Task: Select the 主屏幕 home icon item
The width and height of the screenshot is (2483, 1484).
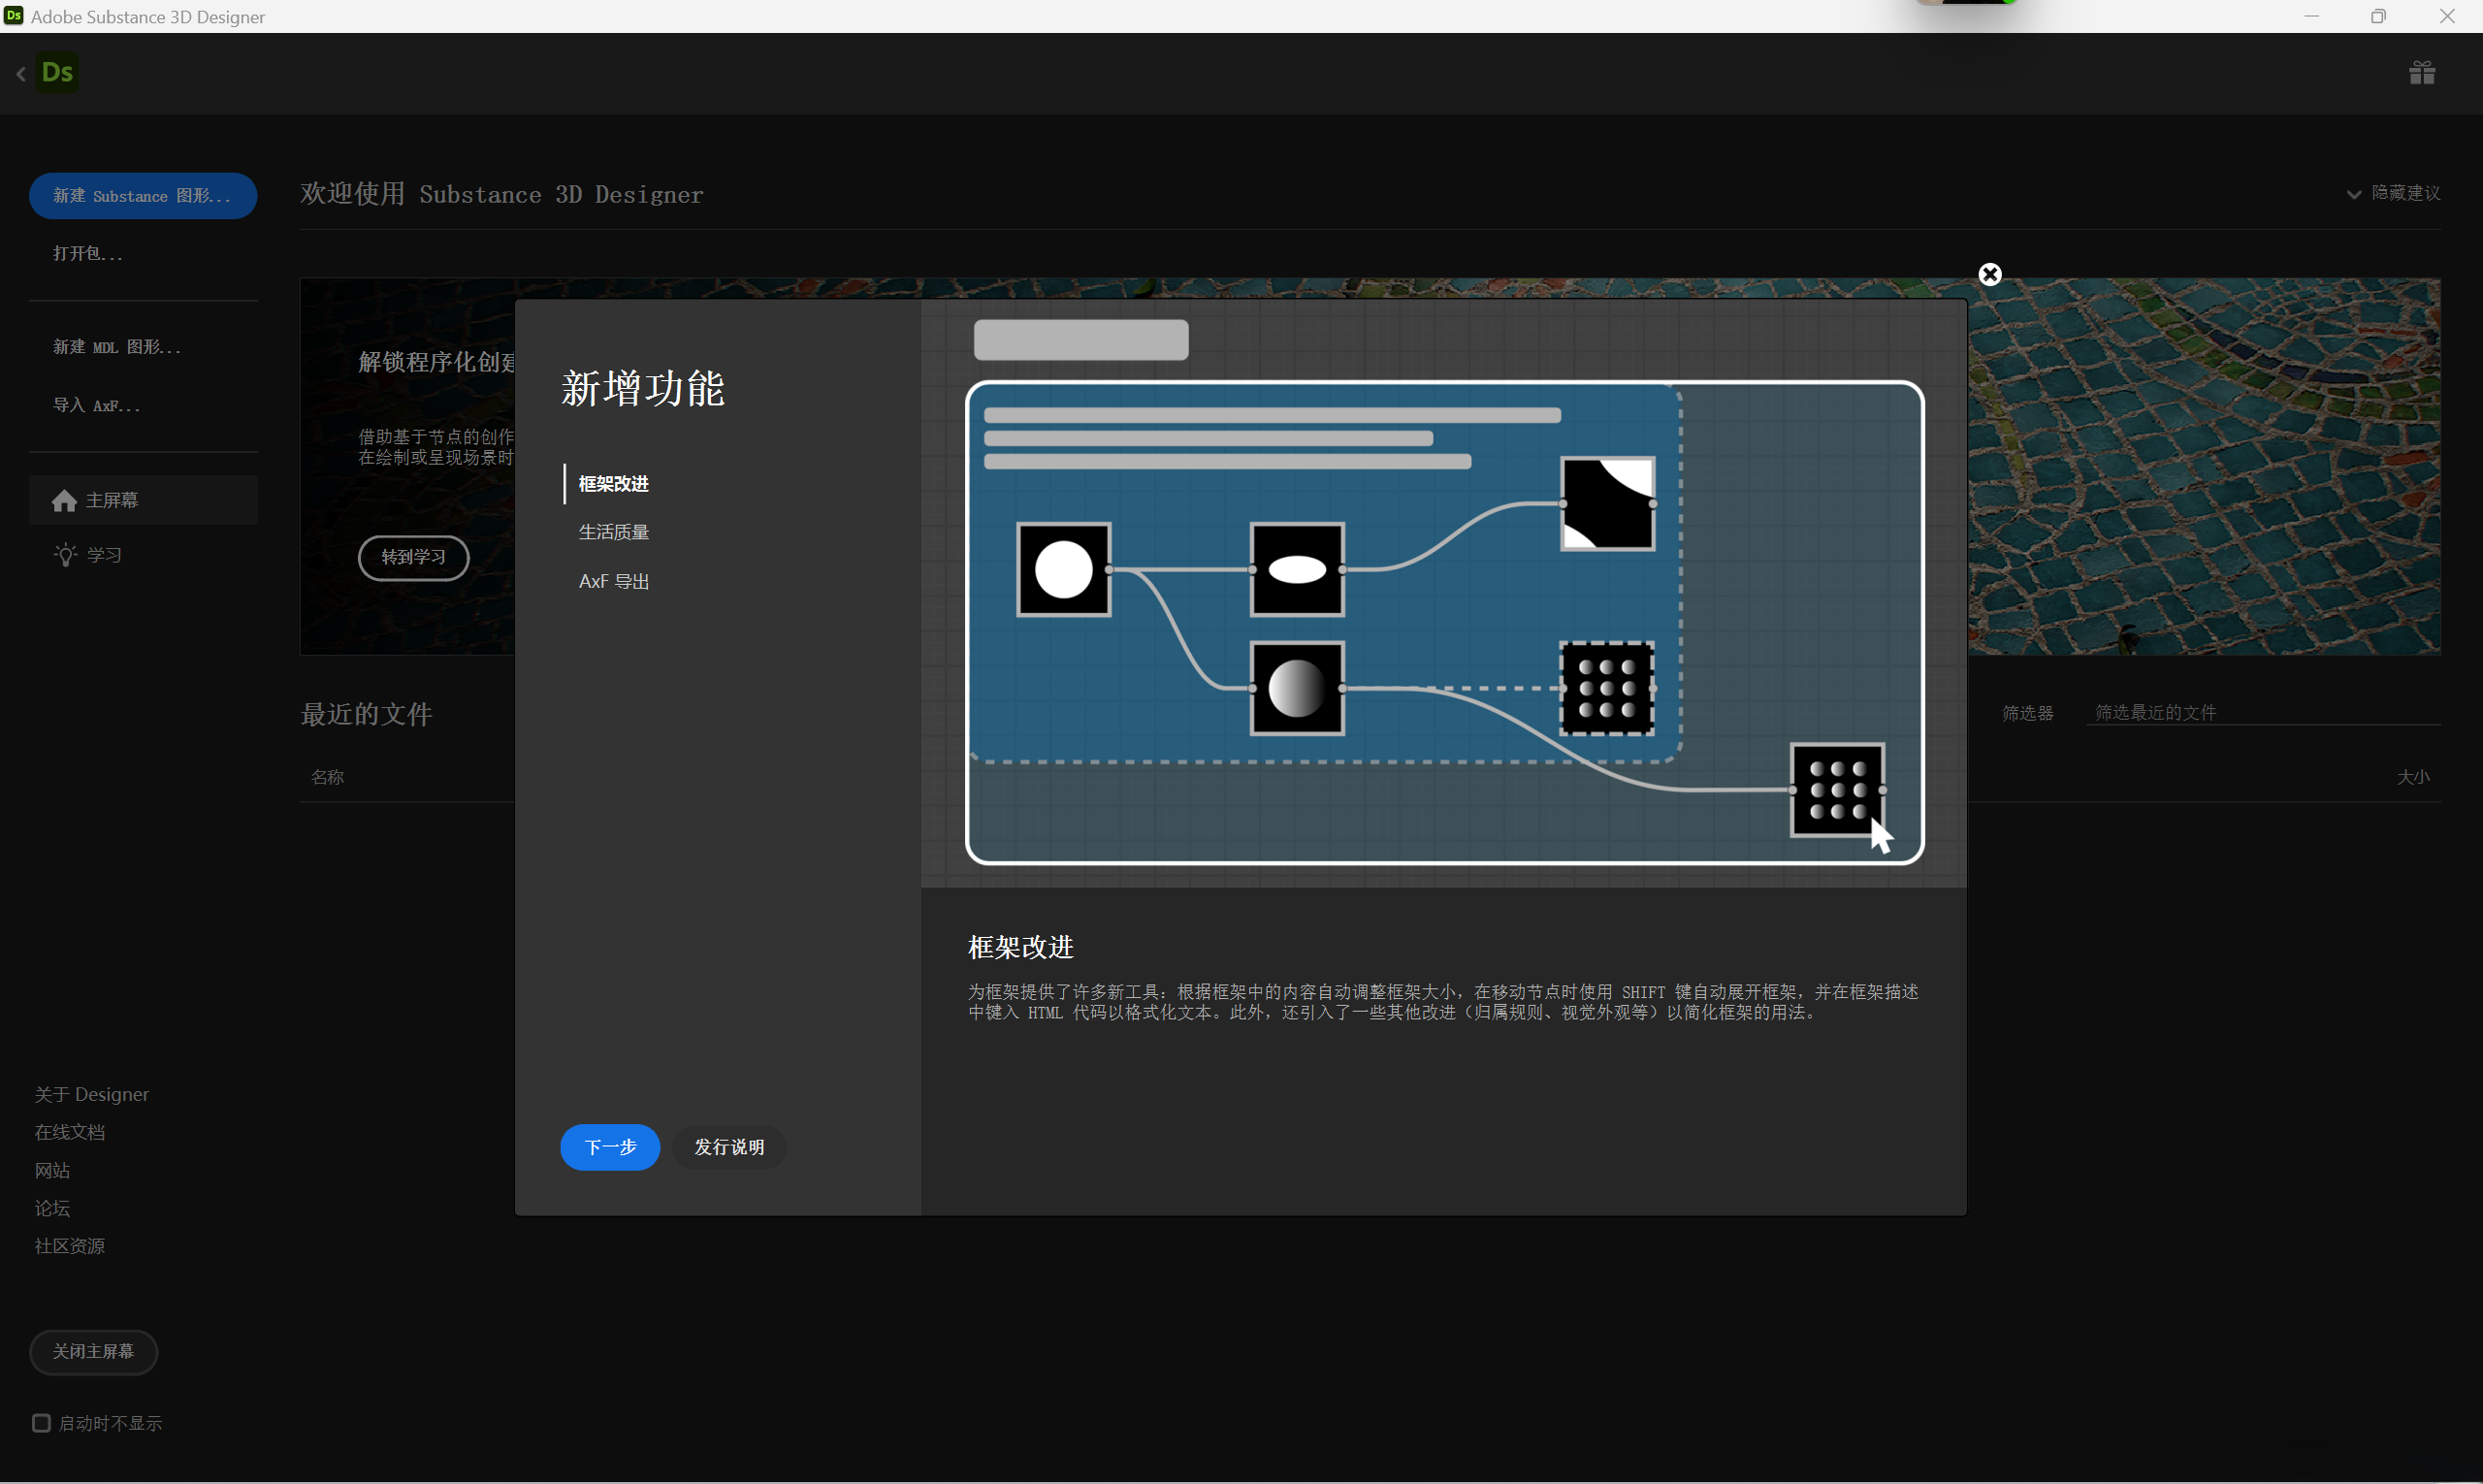Action: [65, 500]
